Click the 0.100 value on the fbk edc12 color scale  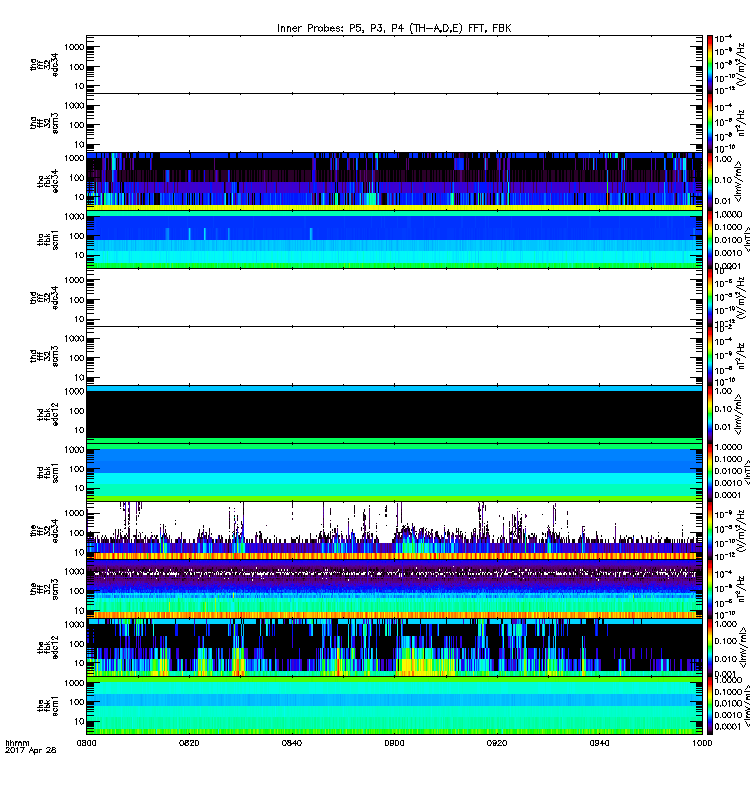pos(726,641)
